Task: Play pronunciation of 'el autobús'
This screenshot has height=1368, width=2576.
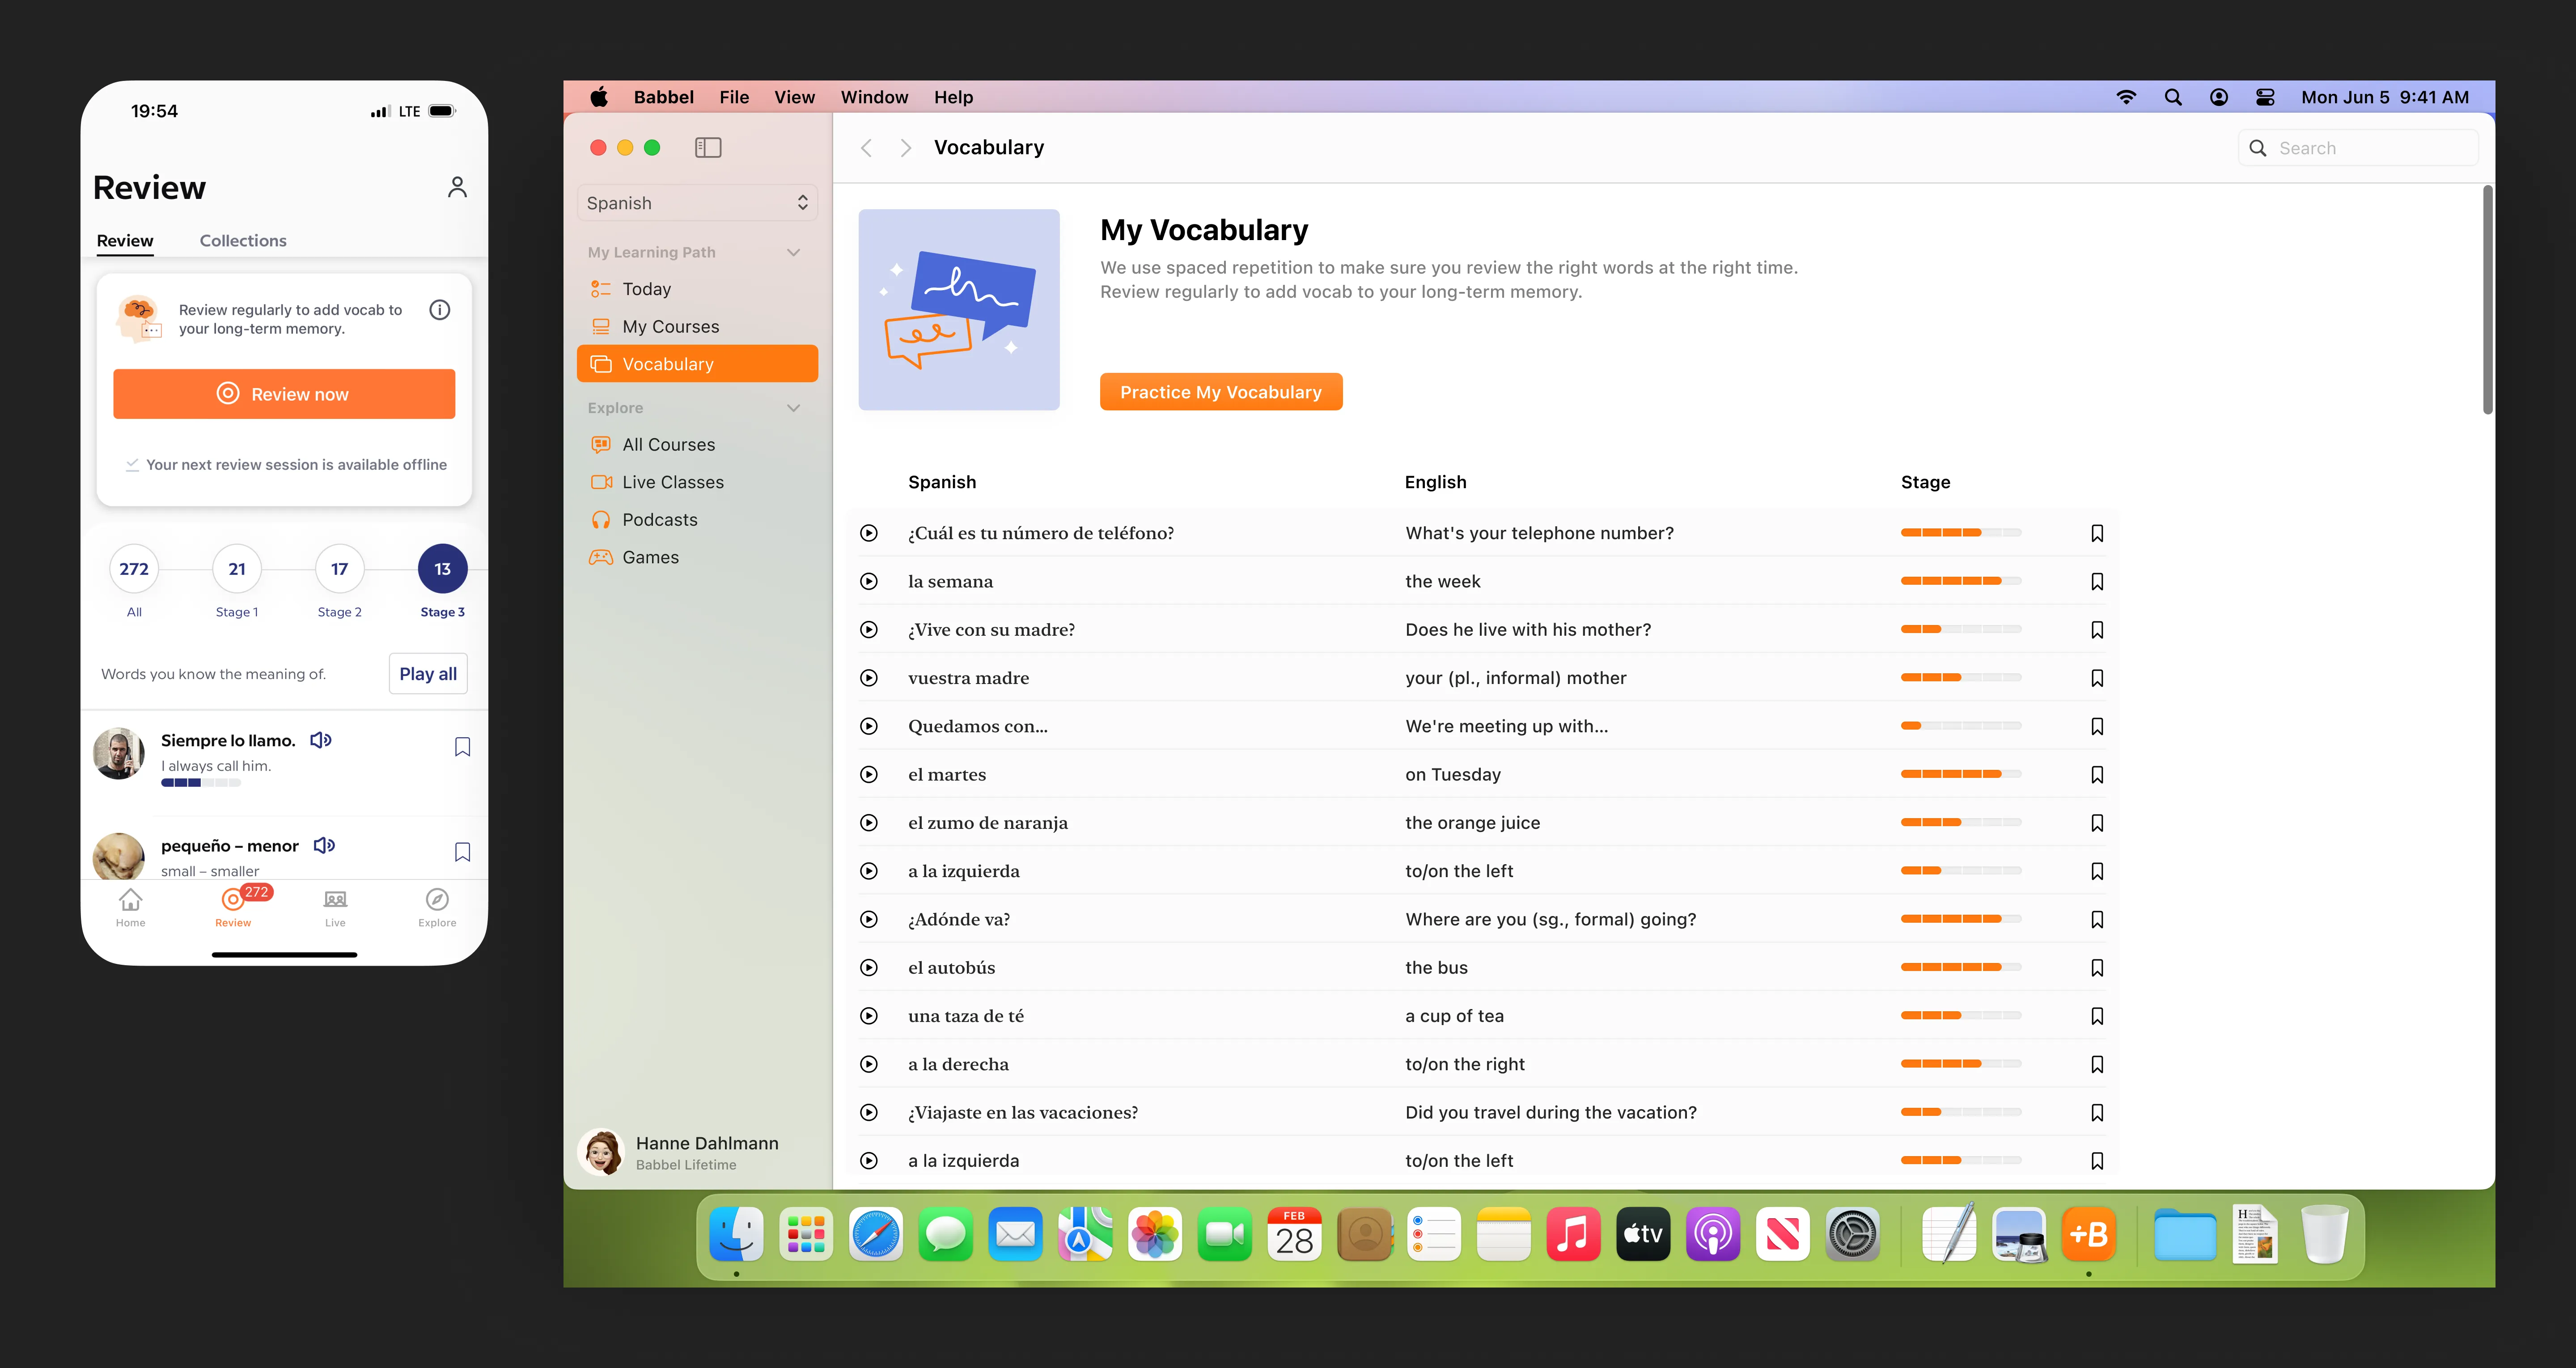Action: click(869, 968)
